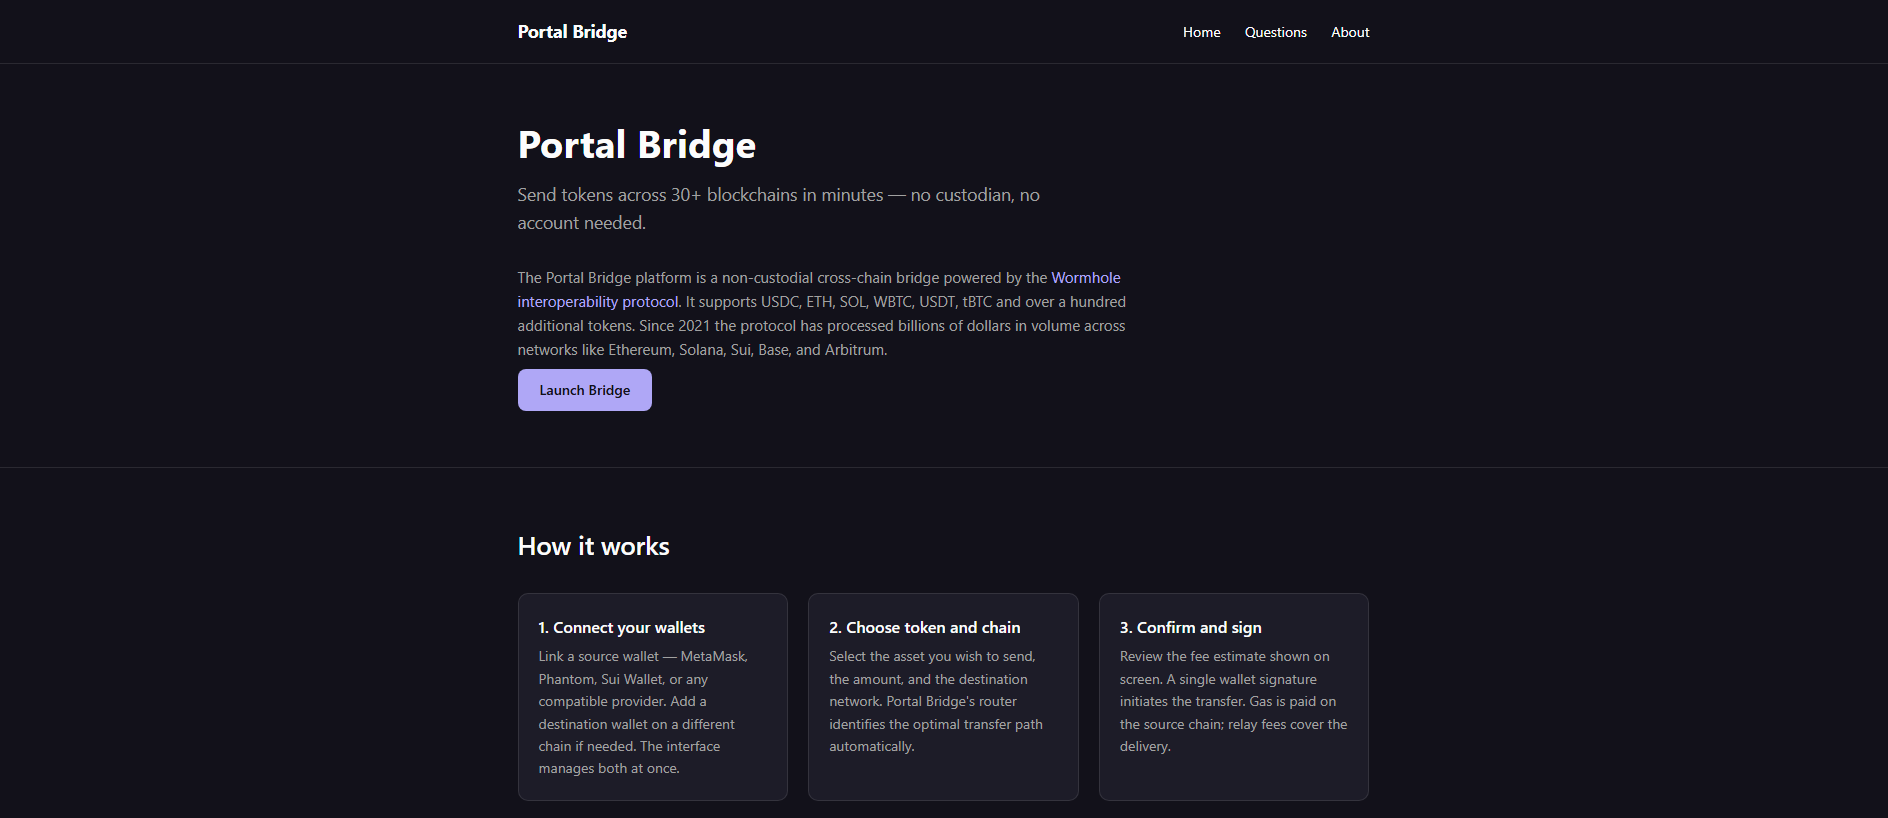Screen dimensions: 1888x818
Task: Click the large Portal Bridge page heading
Action: pyautogui.click(x=637, y=145)
